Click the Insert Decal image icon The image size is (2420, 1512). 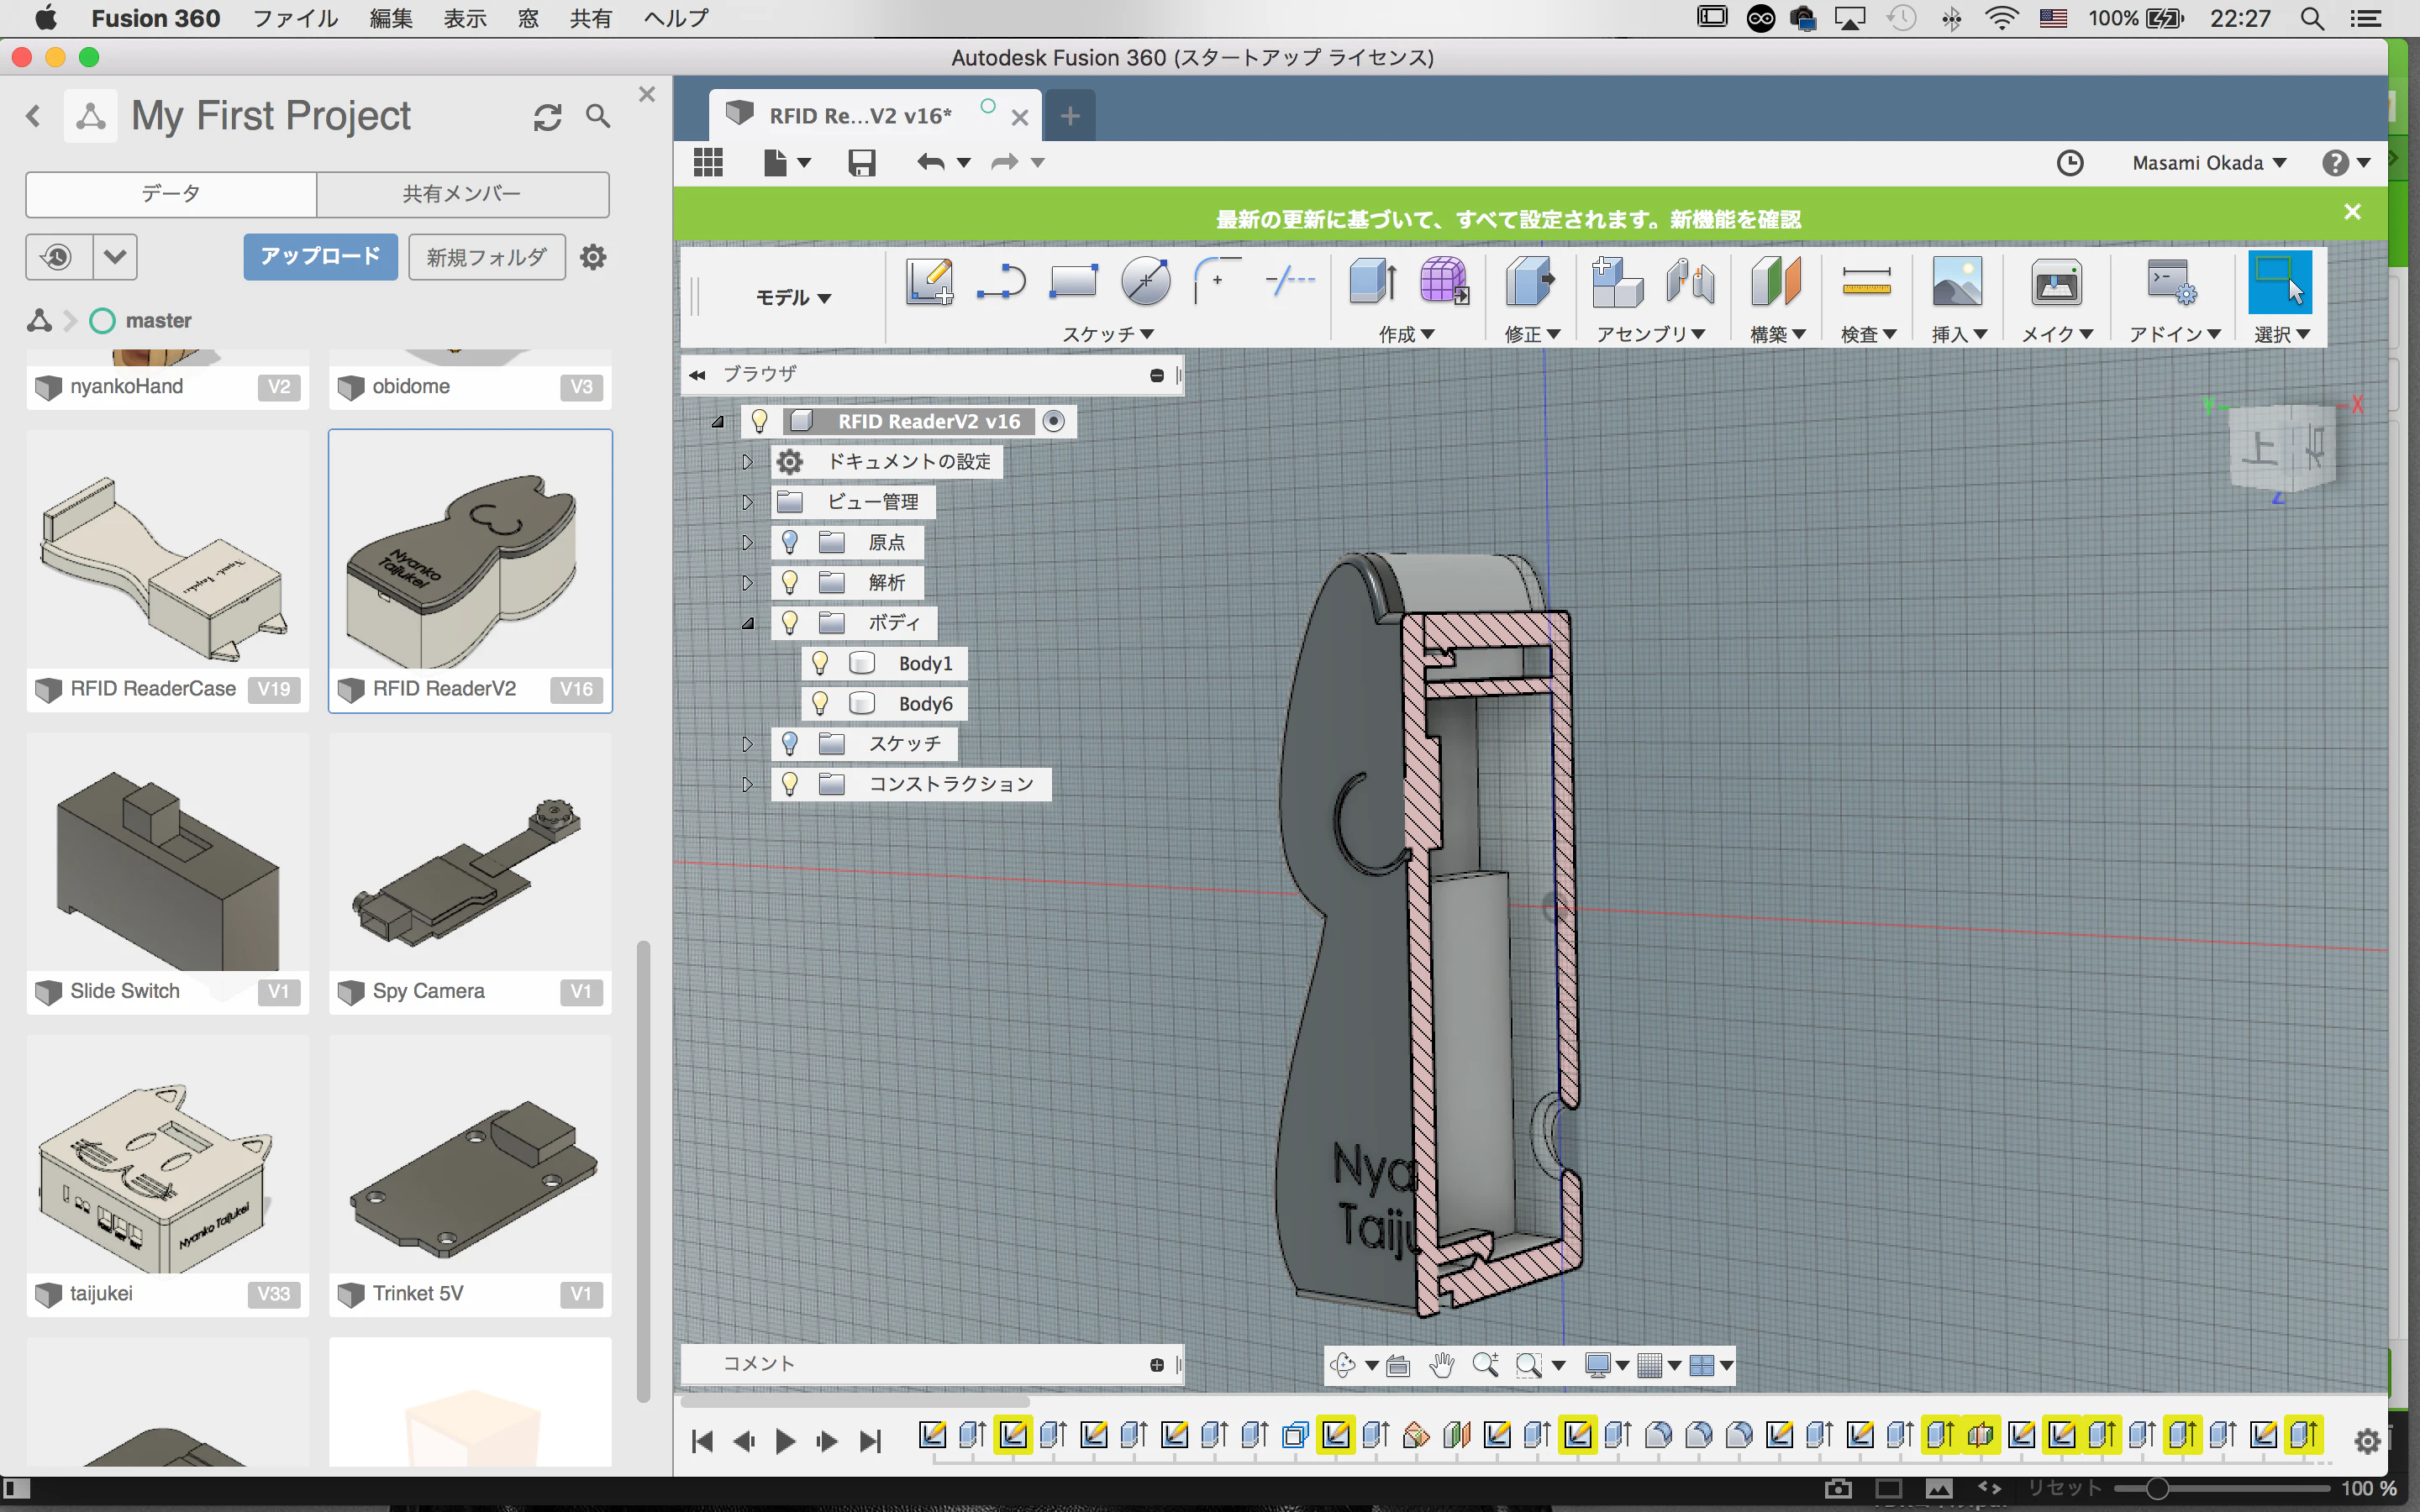pos(1957,281)
